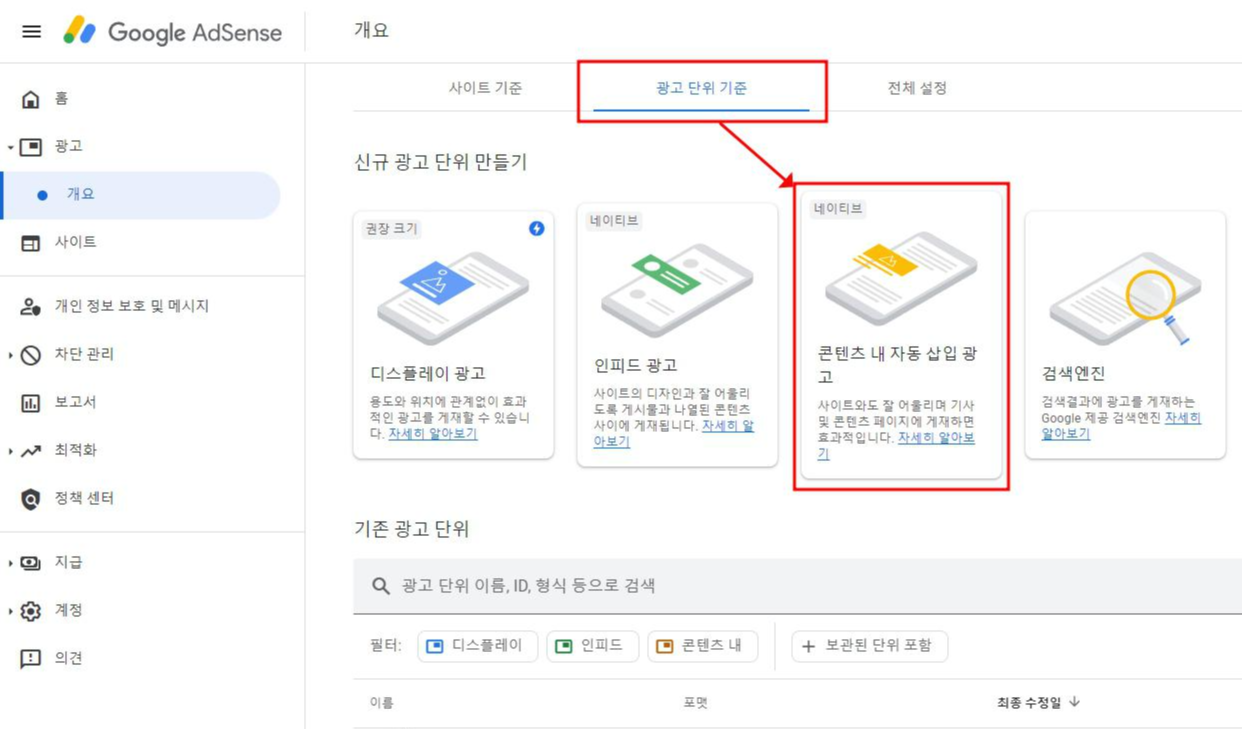Viewport: 1242px width, 729px height.
Task: Toggle the 디스플레이 filter chip
Action: coord(477,646)
